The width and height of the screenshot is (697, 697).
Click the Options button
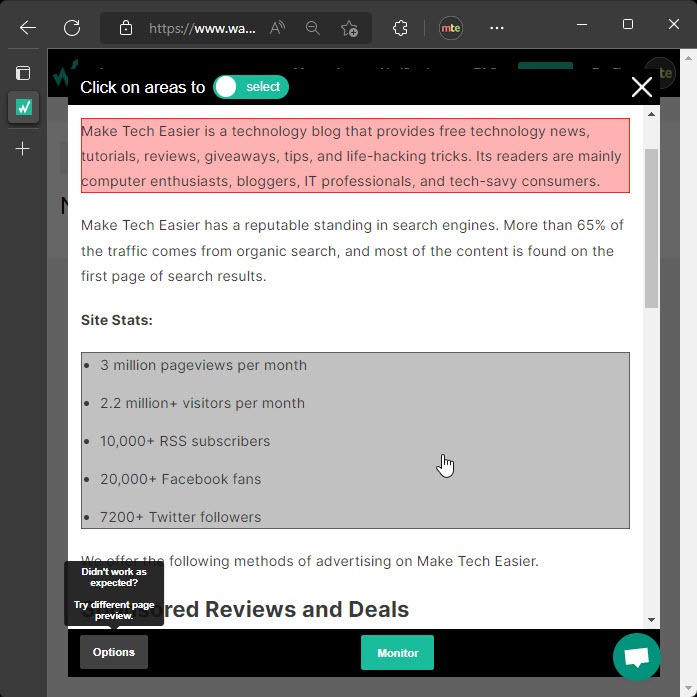(x=114, y=652)
